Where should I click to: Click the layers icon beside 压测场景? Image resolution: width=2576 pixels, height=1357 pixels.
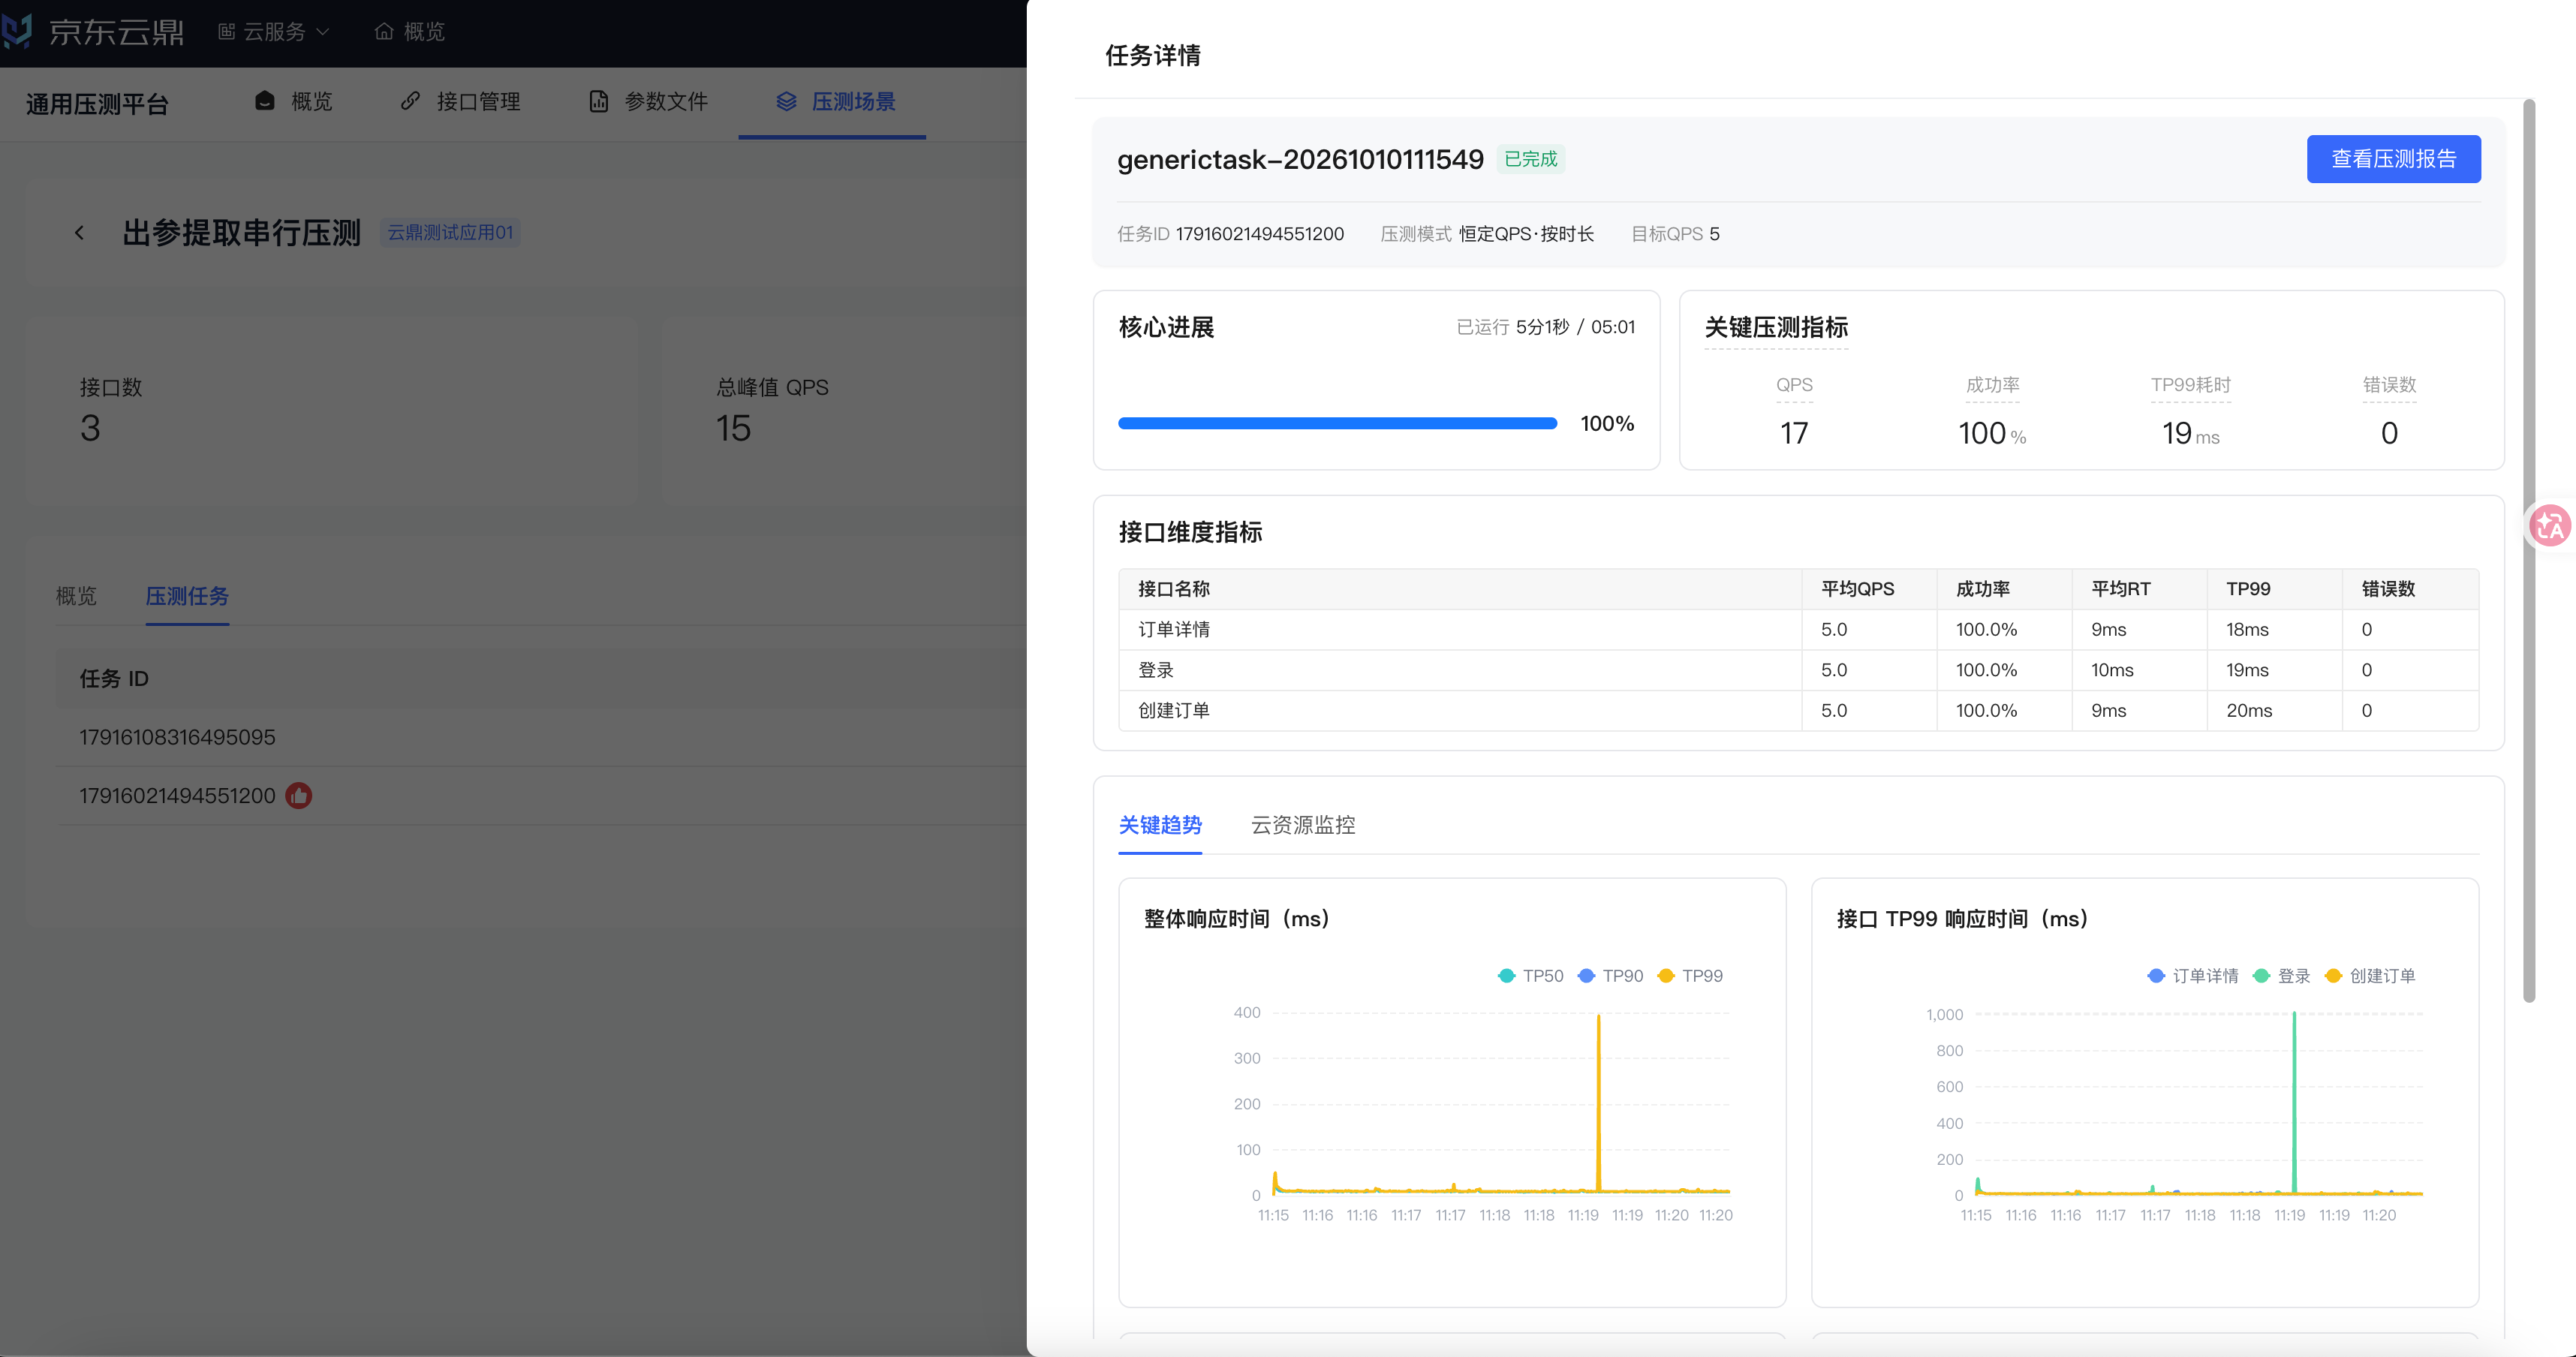click(x=786, y=101)
